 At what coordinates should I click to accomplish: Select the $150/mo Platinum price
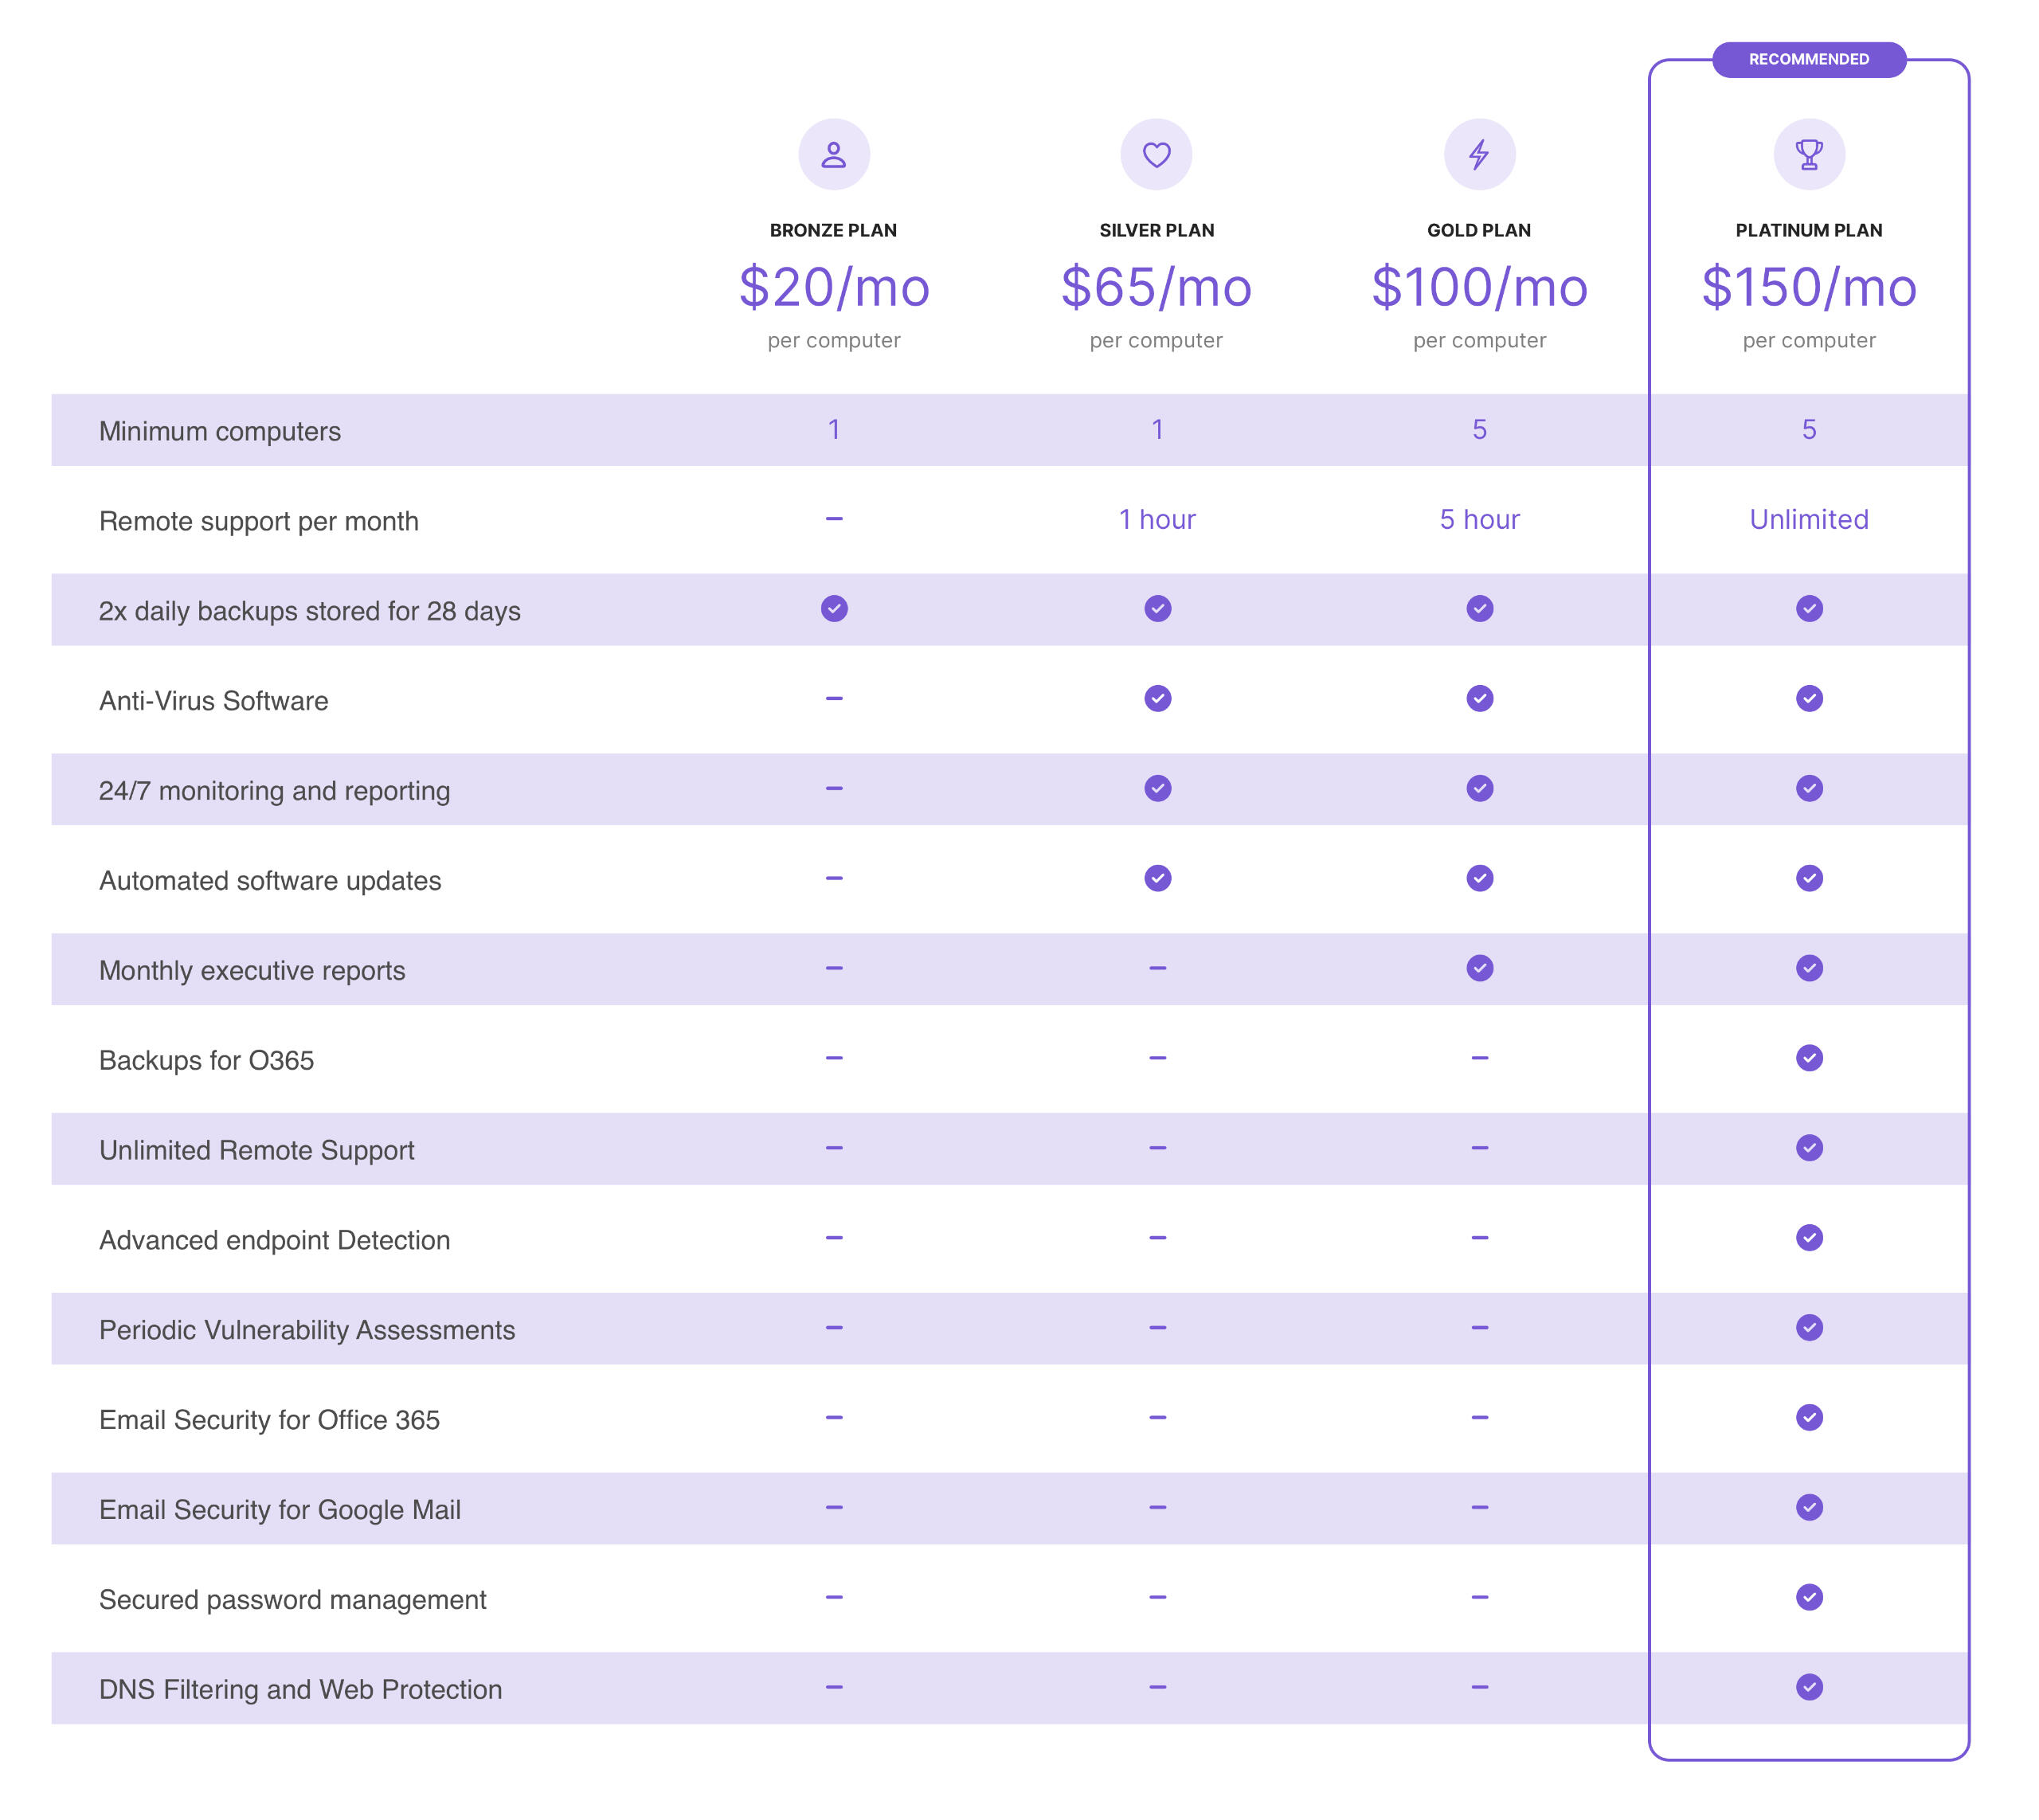tap(1808, 288)
